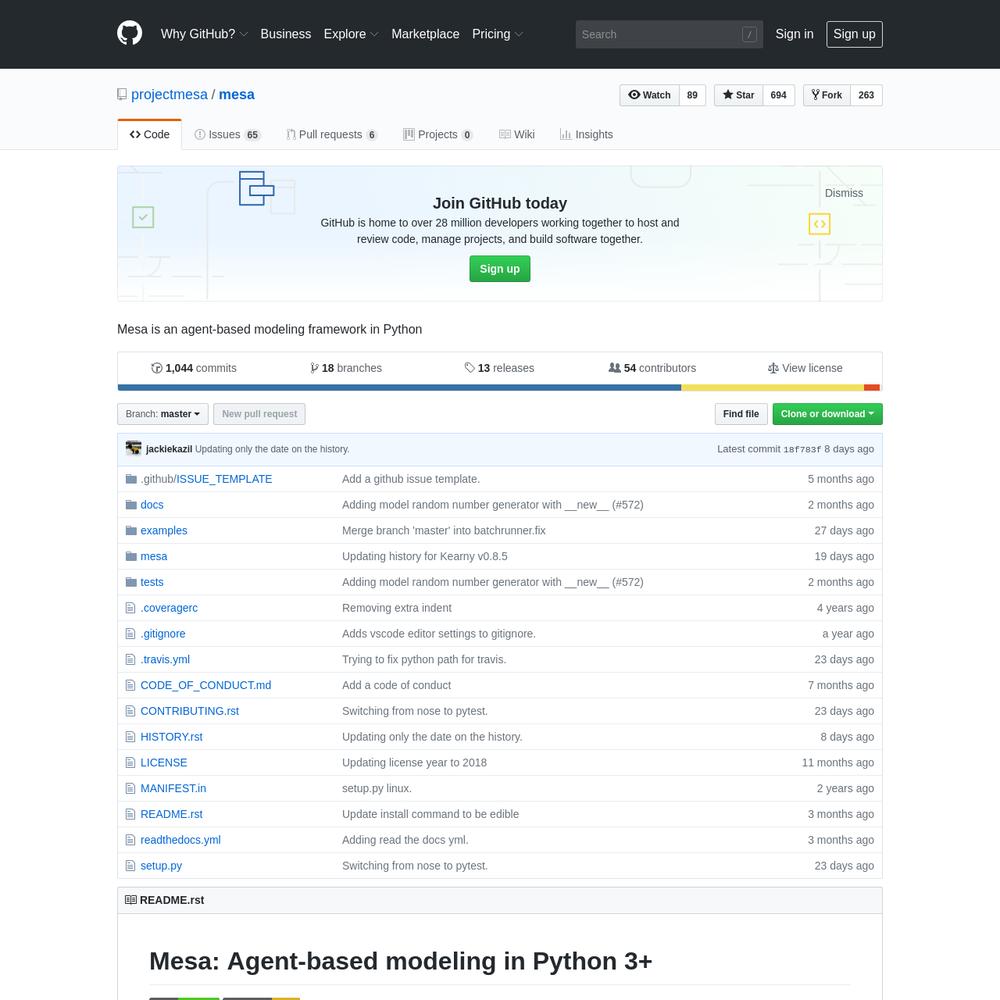Expand the Pricing dropdown menu

click(x=497, y=34)
